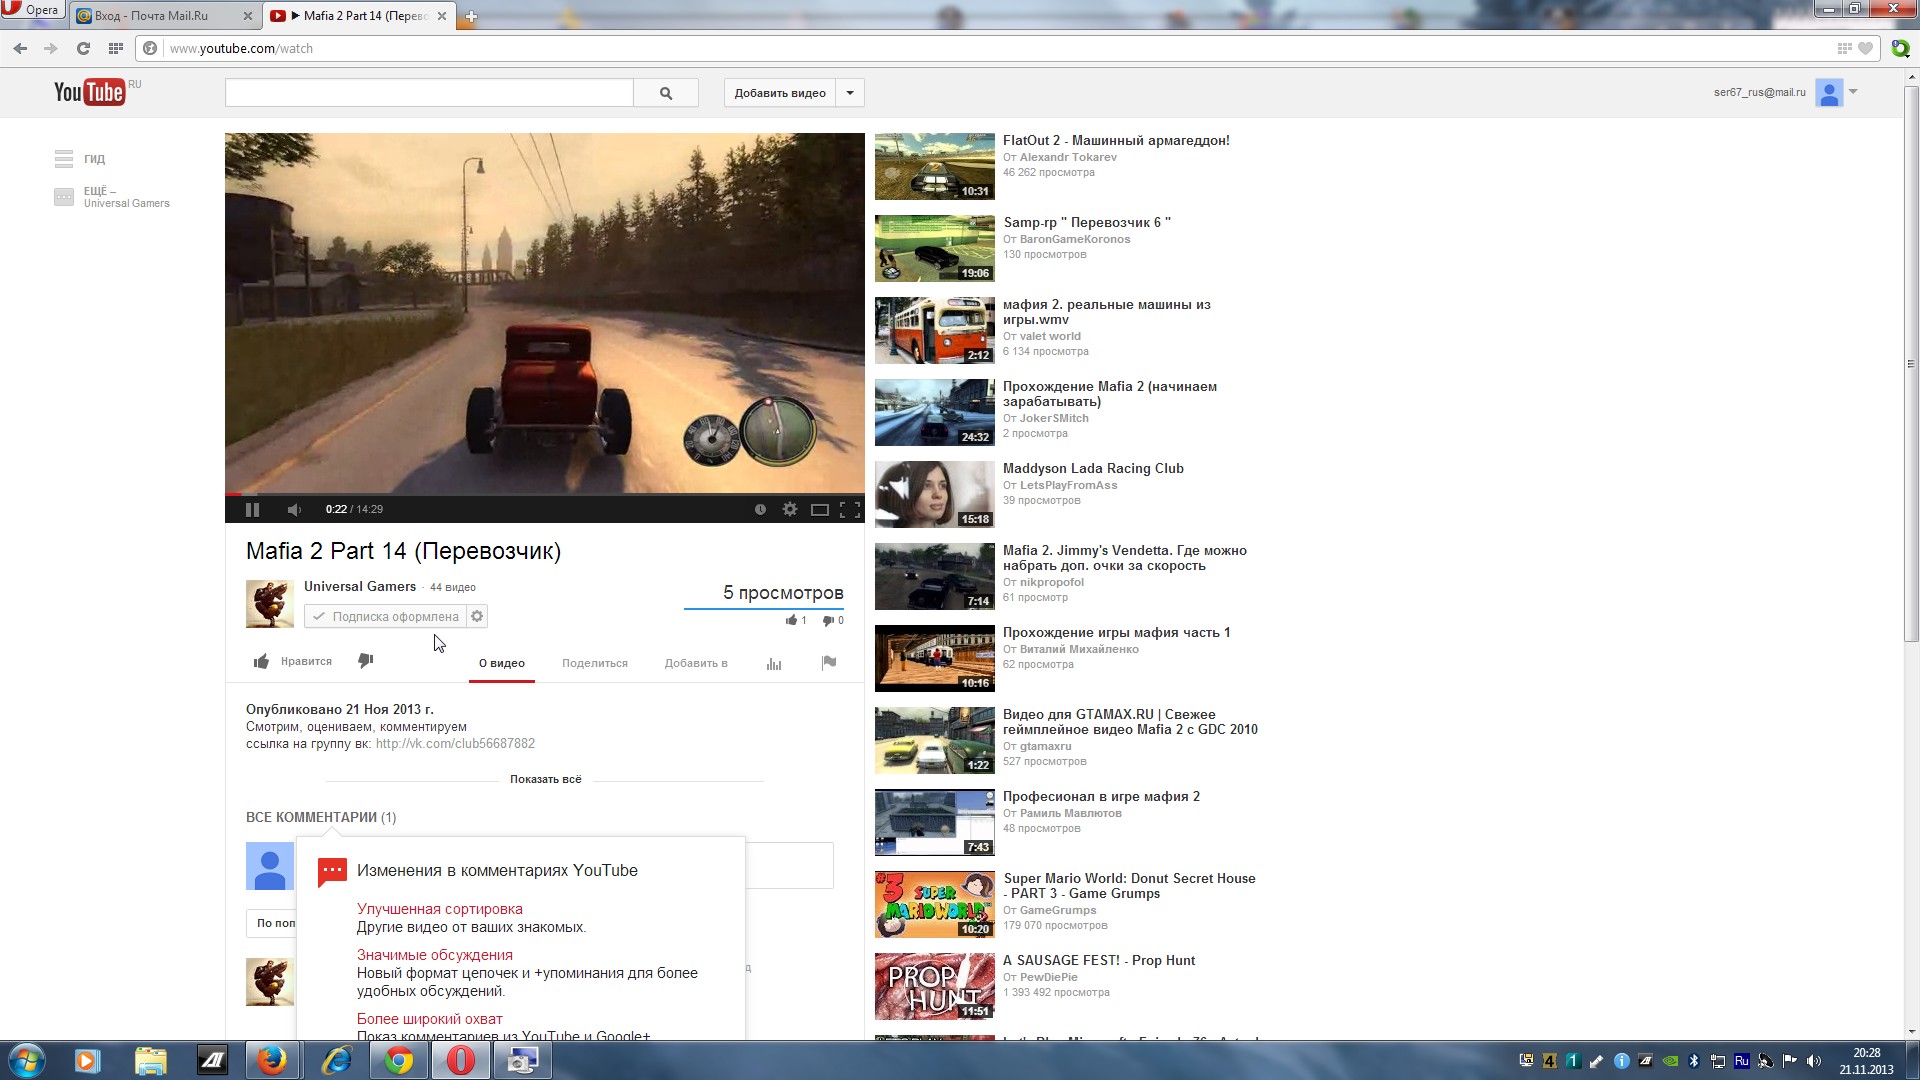The image size is (1920, 1080).
Task: Like the video via 'Нравится'
Action: (x=293, y=661)
